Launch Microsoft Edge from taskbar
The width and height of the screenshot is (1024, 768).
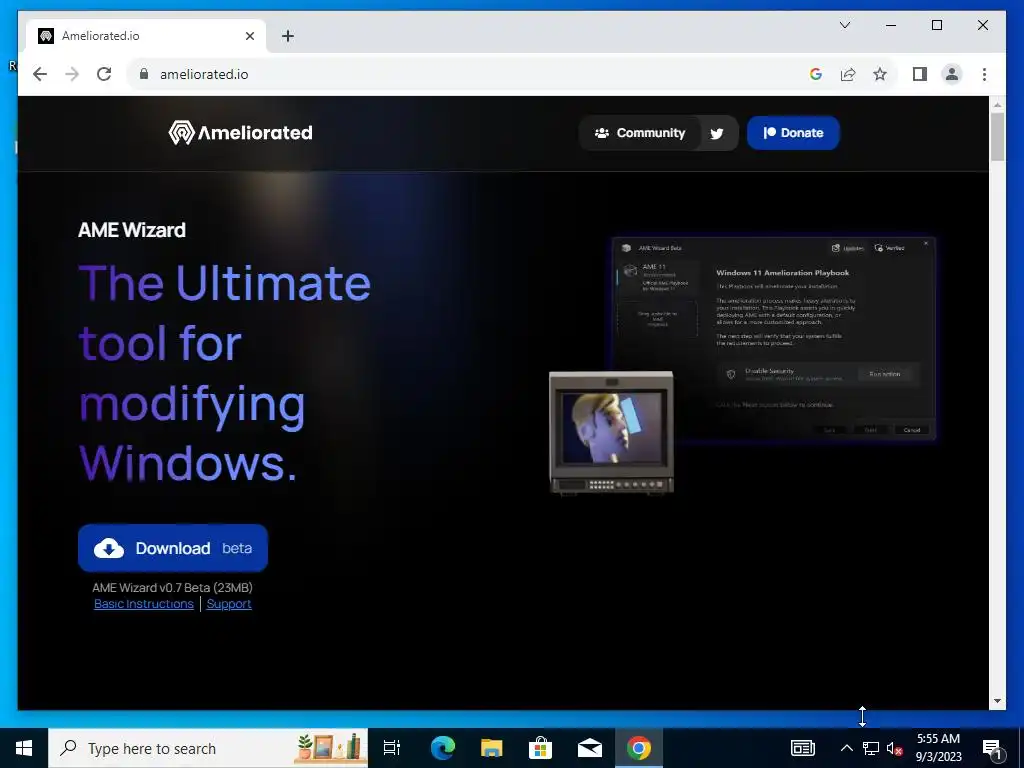(x=442, y=748)
